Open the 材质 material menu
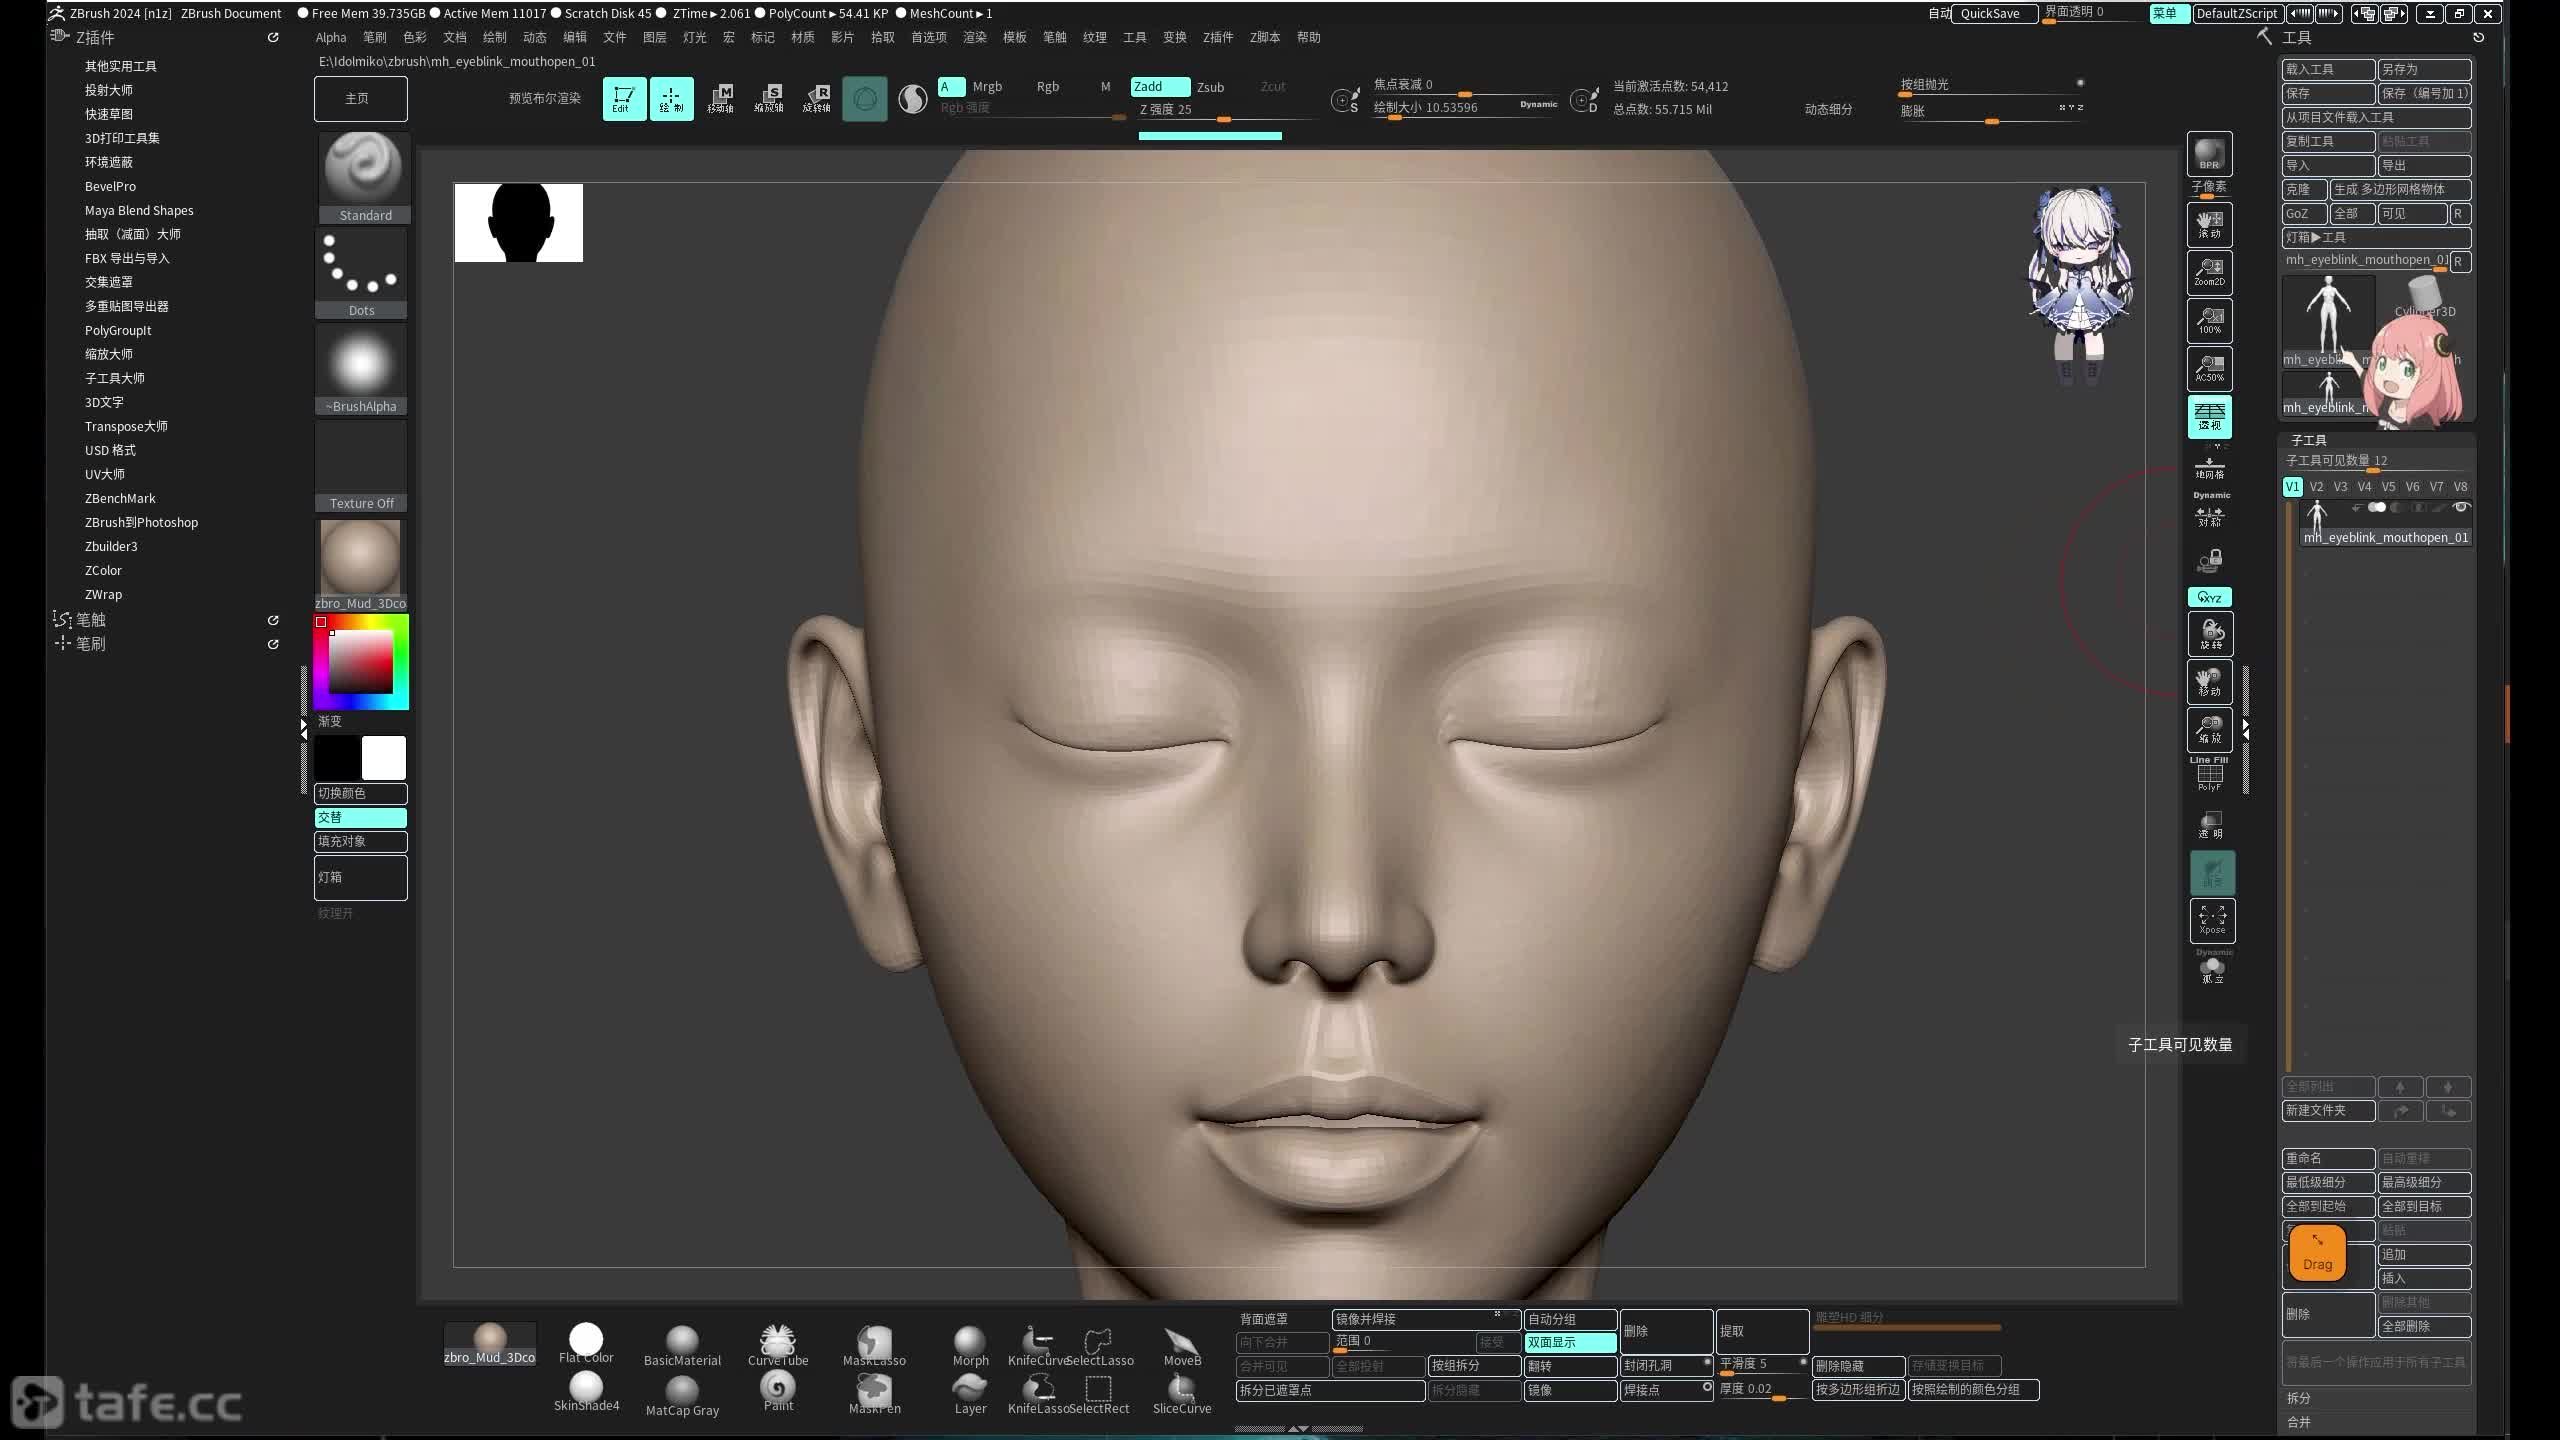 [803, 38]
